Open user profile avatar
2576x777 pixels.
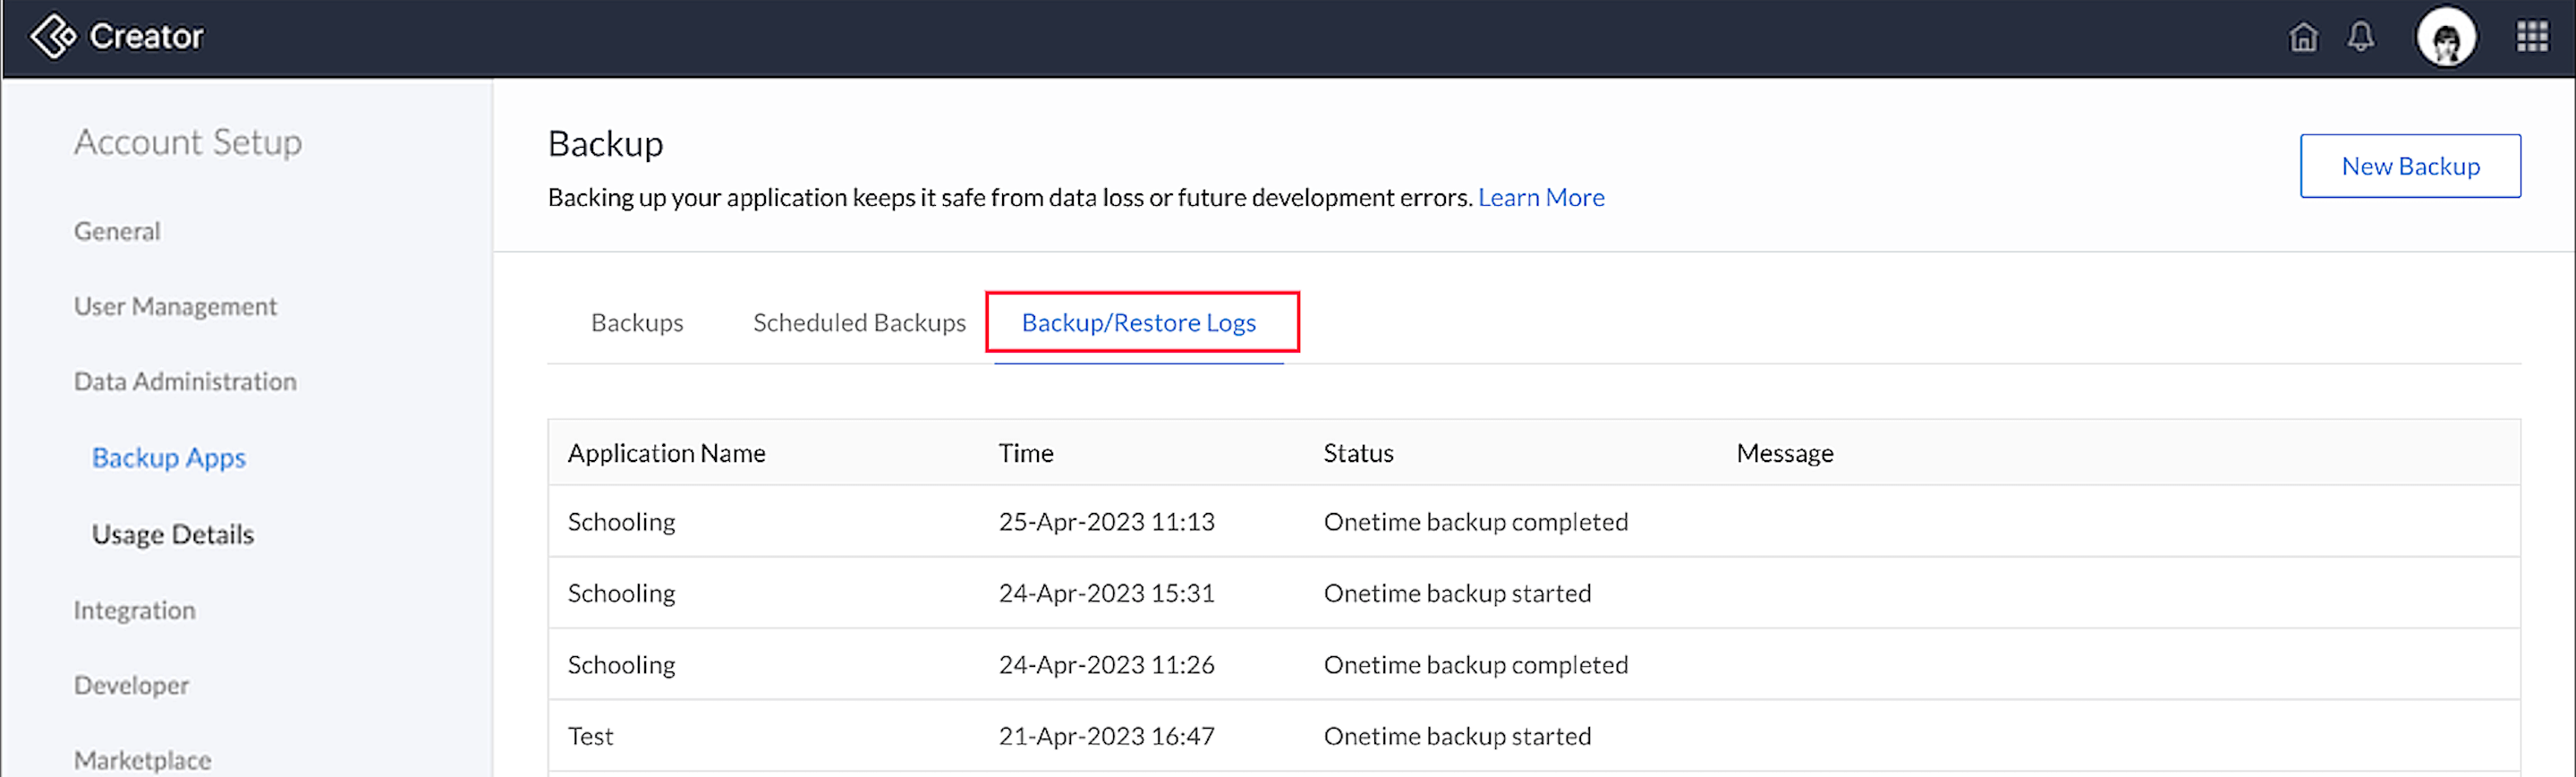pos(2445,38)
